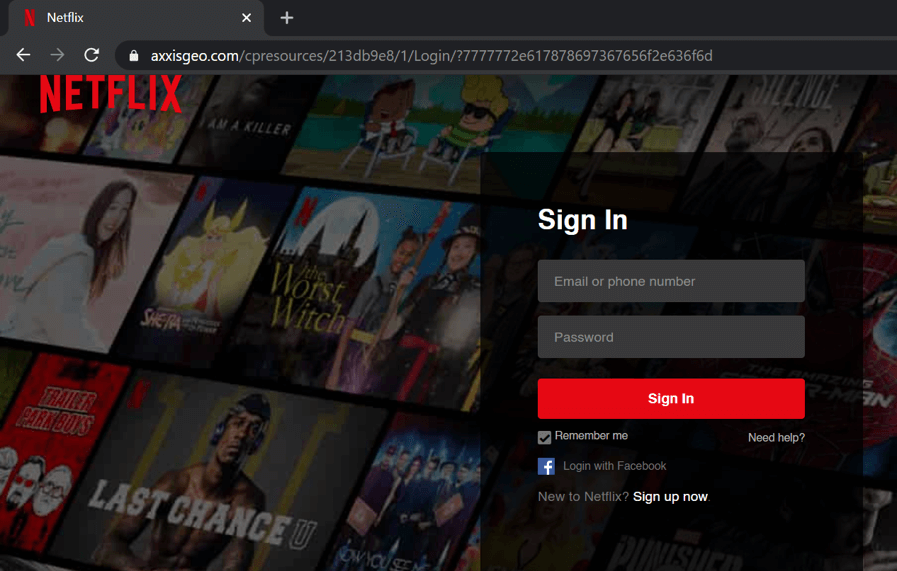This screenshot has width=897, height=571.
Task: Select the Netflix tab title
Action: (x=66, y=18)
